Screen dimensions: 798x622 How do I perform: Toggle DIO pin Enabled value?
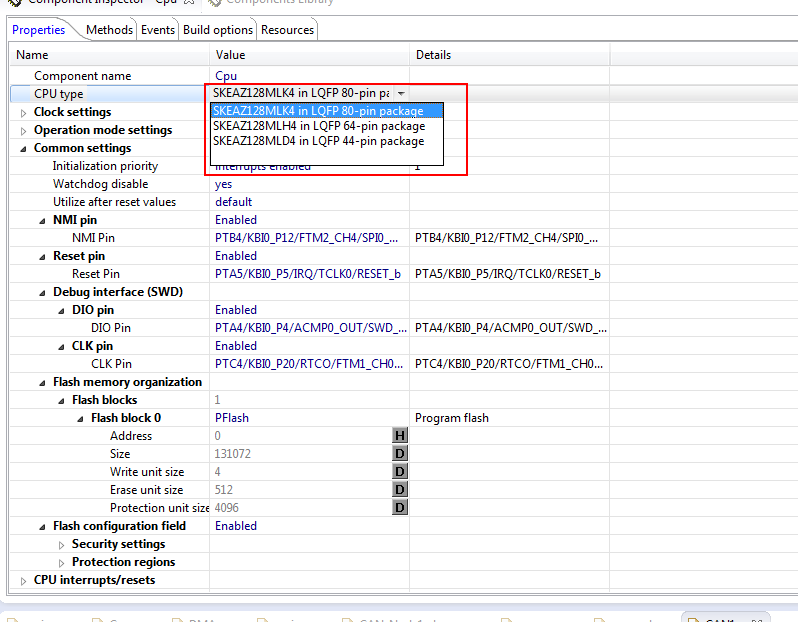click(236, 310)
